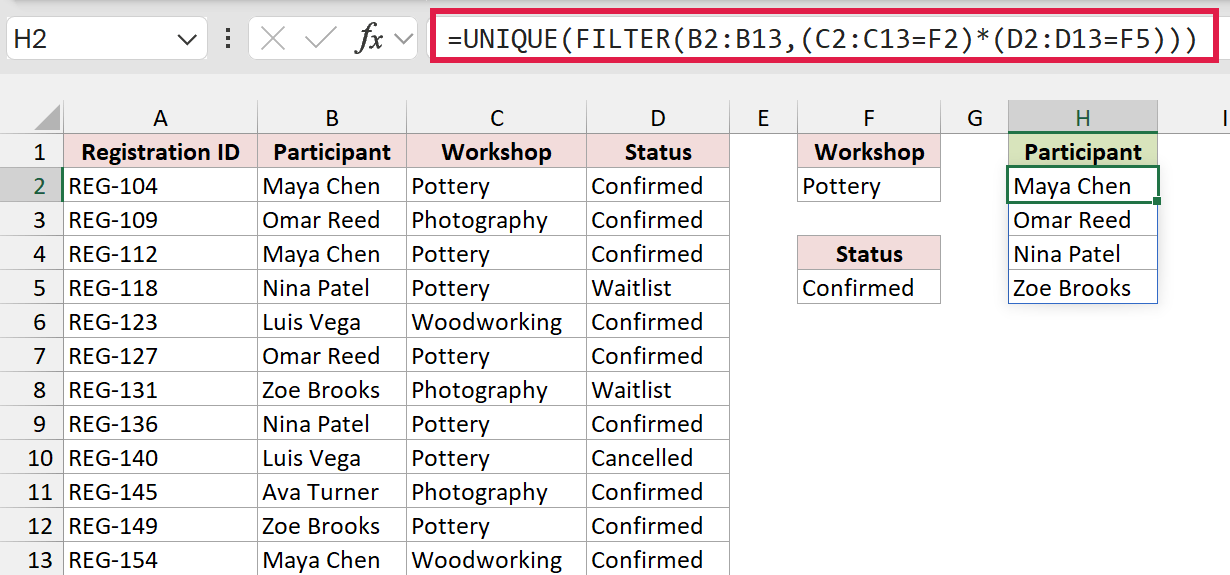Viewport: 1230px width, 575px height.
Task: Click the Status header in column D
Action: pyautogui.click(x=658, y=152)
